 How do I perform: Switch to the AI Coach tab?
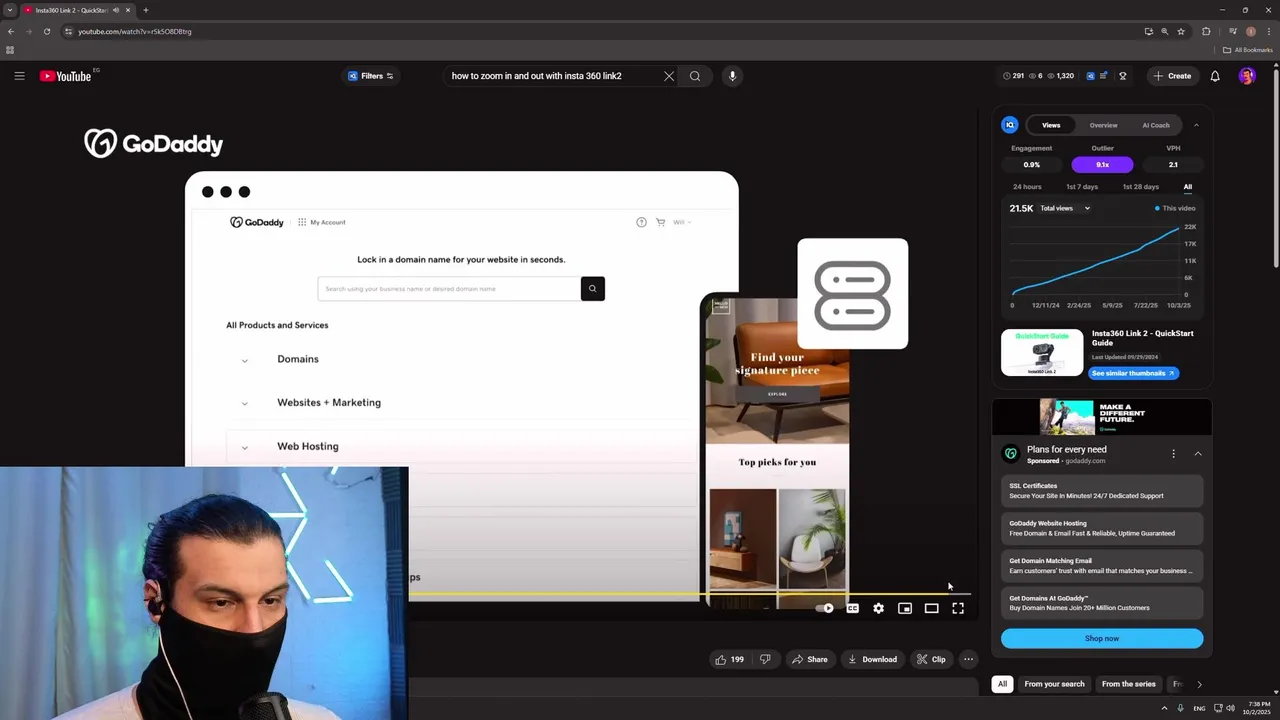(x=1156, y=125)
